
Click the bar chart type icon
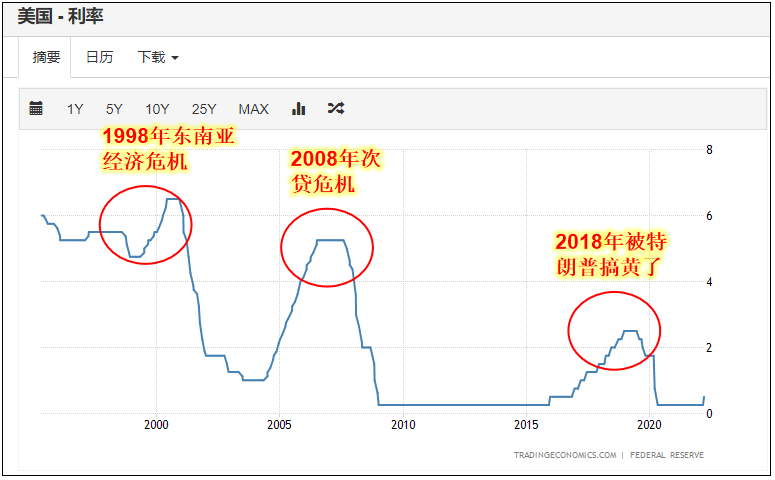298,109
